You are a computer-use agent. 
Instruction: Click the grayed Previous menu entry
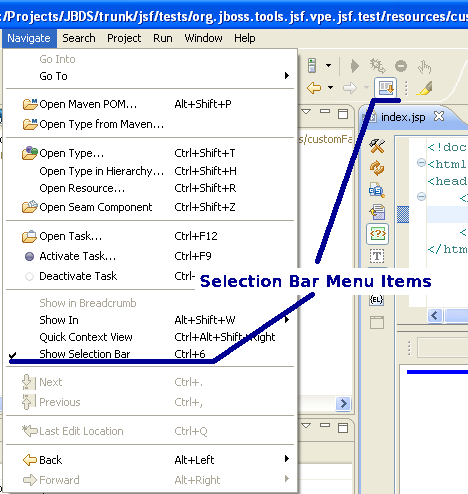tap(150, 402)
